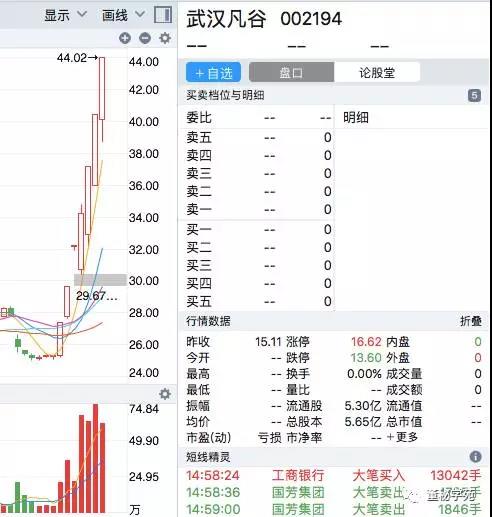Collapse market data with 折叠

pyautogui.click(x=471, y=321)
